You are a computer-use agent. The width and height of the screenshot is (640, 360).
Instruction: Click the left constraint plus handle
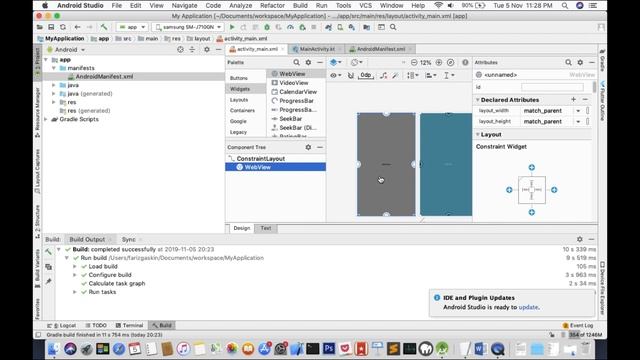pos(509,190)
